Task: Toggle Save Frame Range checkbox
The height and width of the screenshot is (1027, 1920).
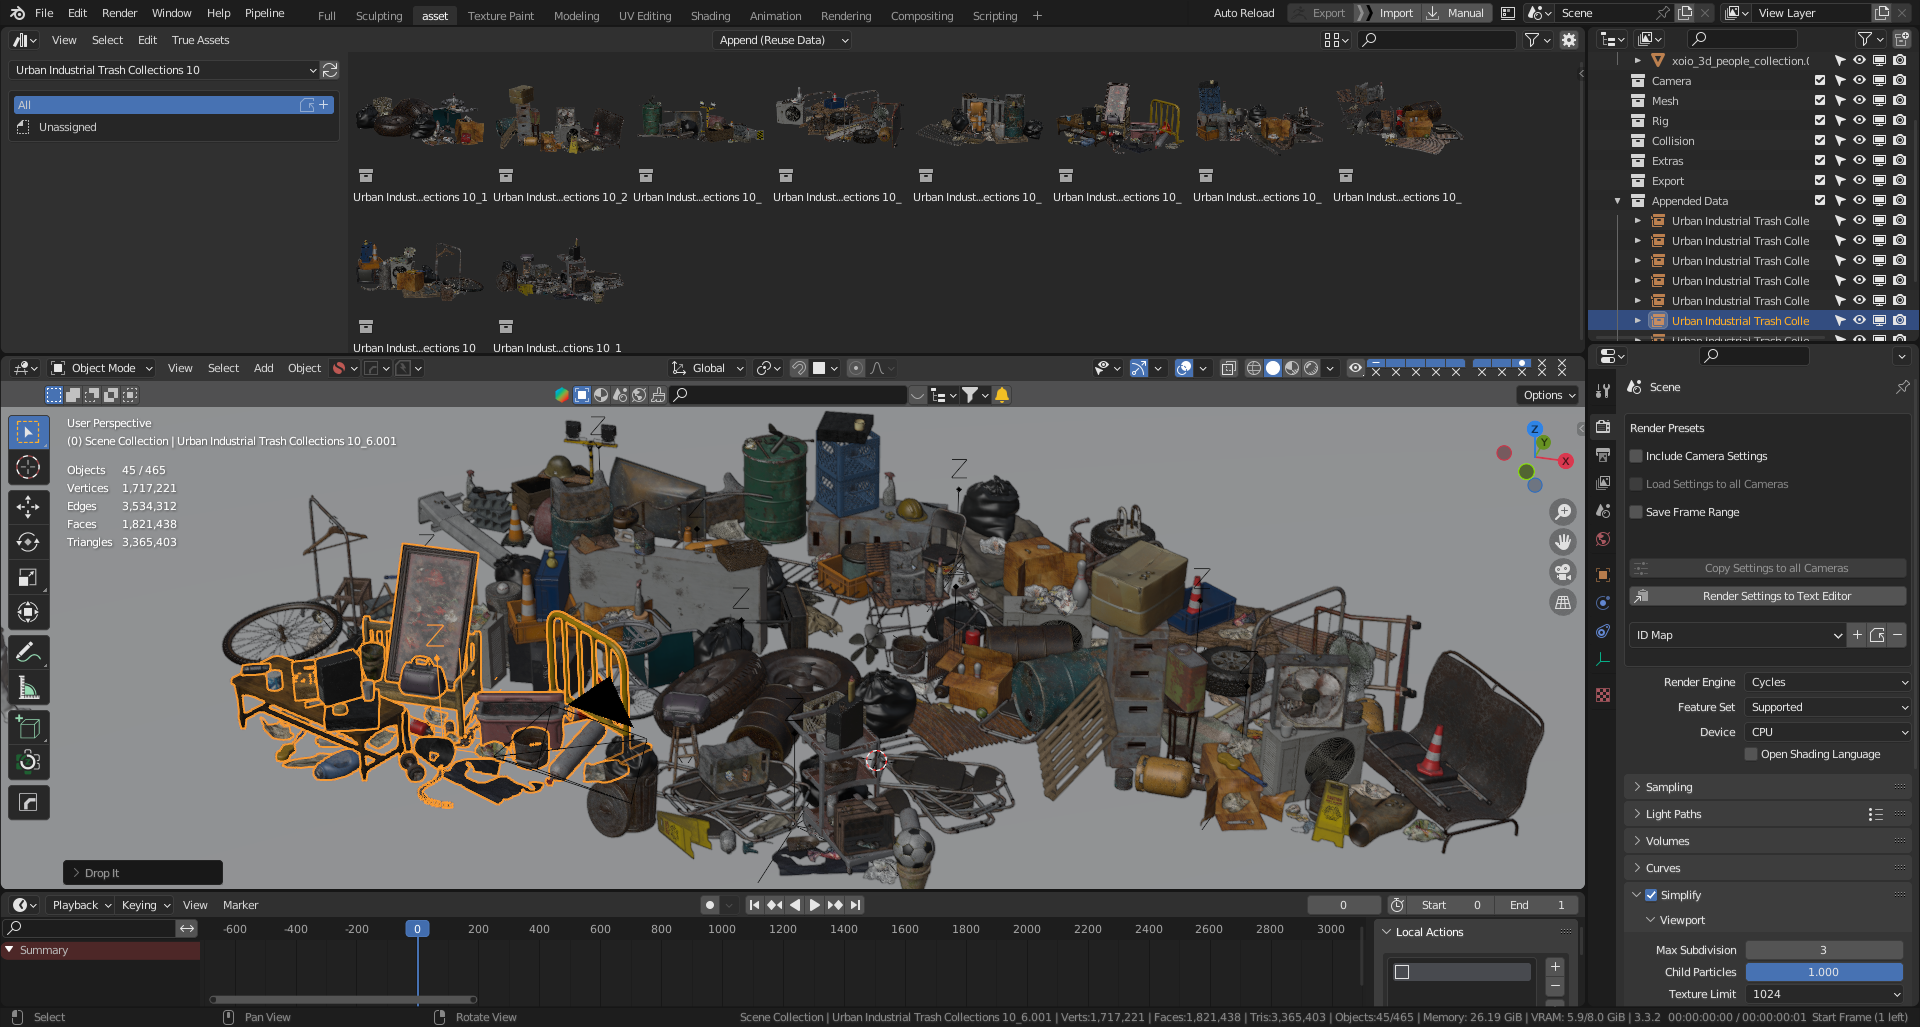Action: (x=1636, y=512)
